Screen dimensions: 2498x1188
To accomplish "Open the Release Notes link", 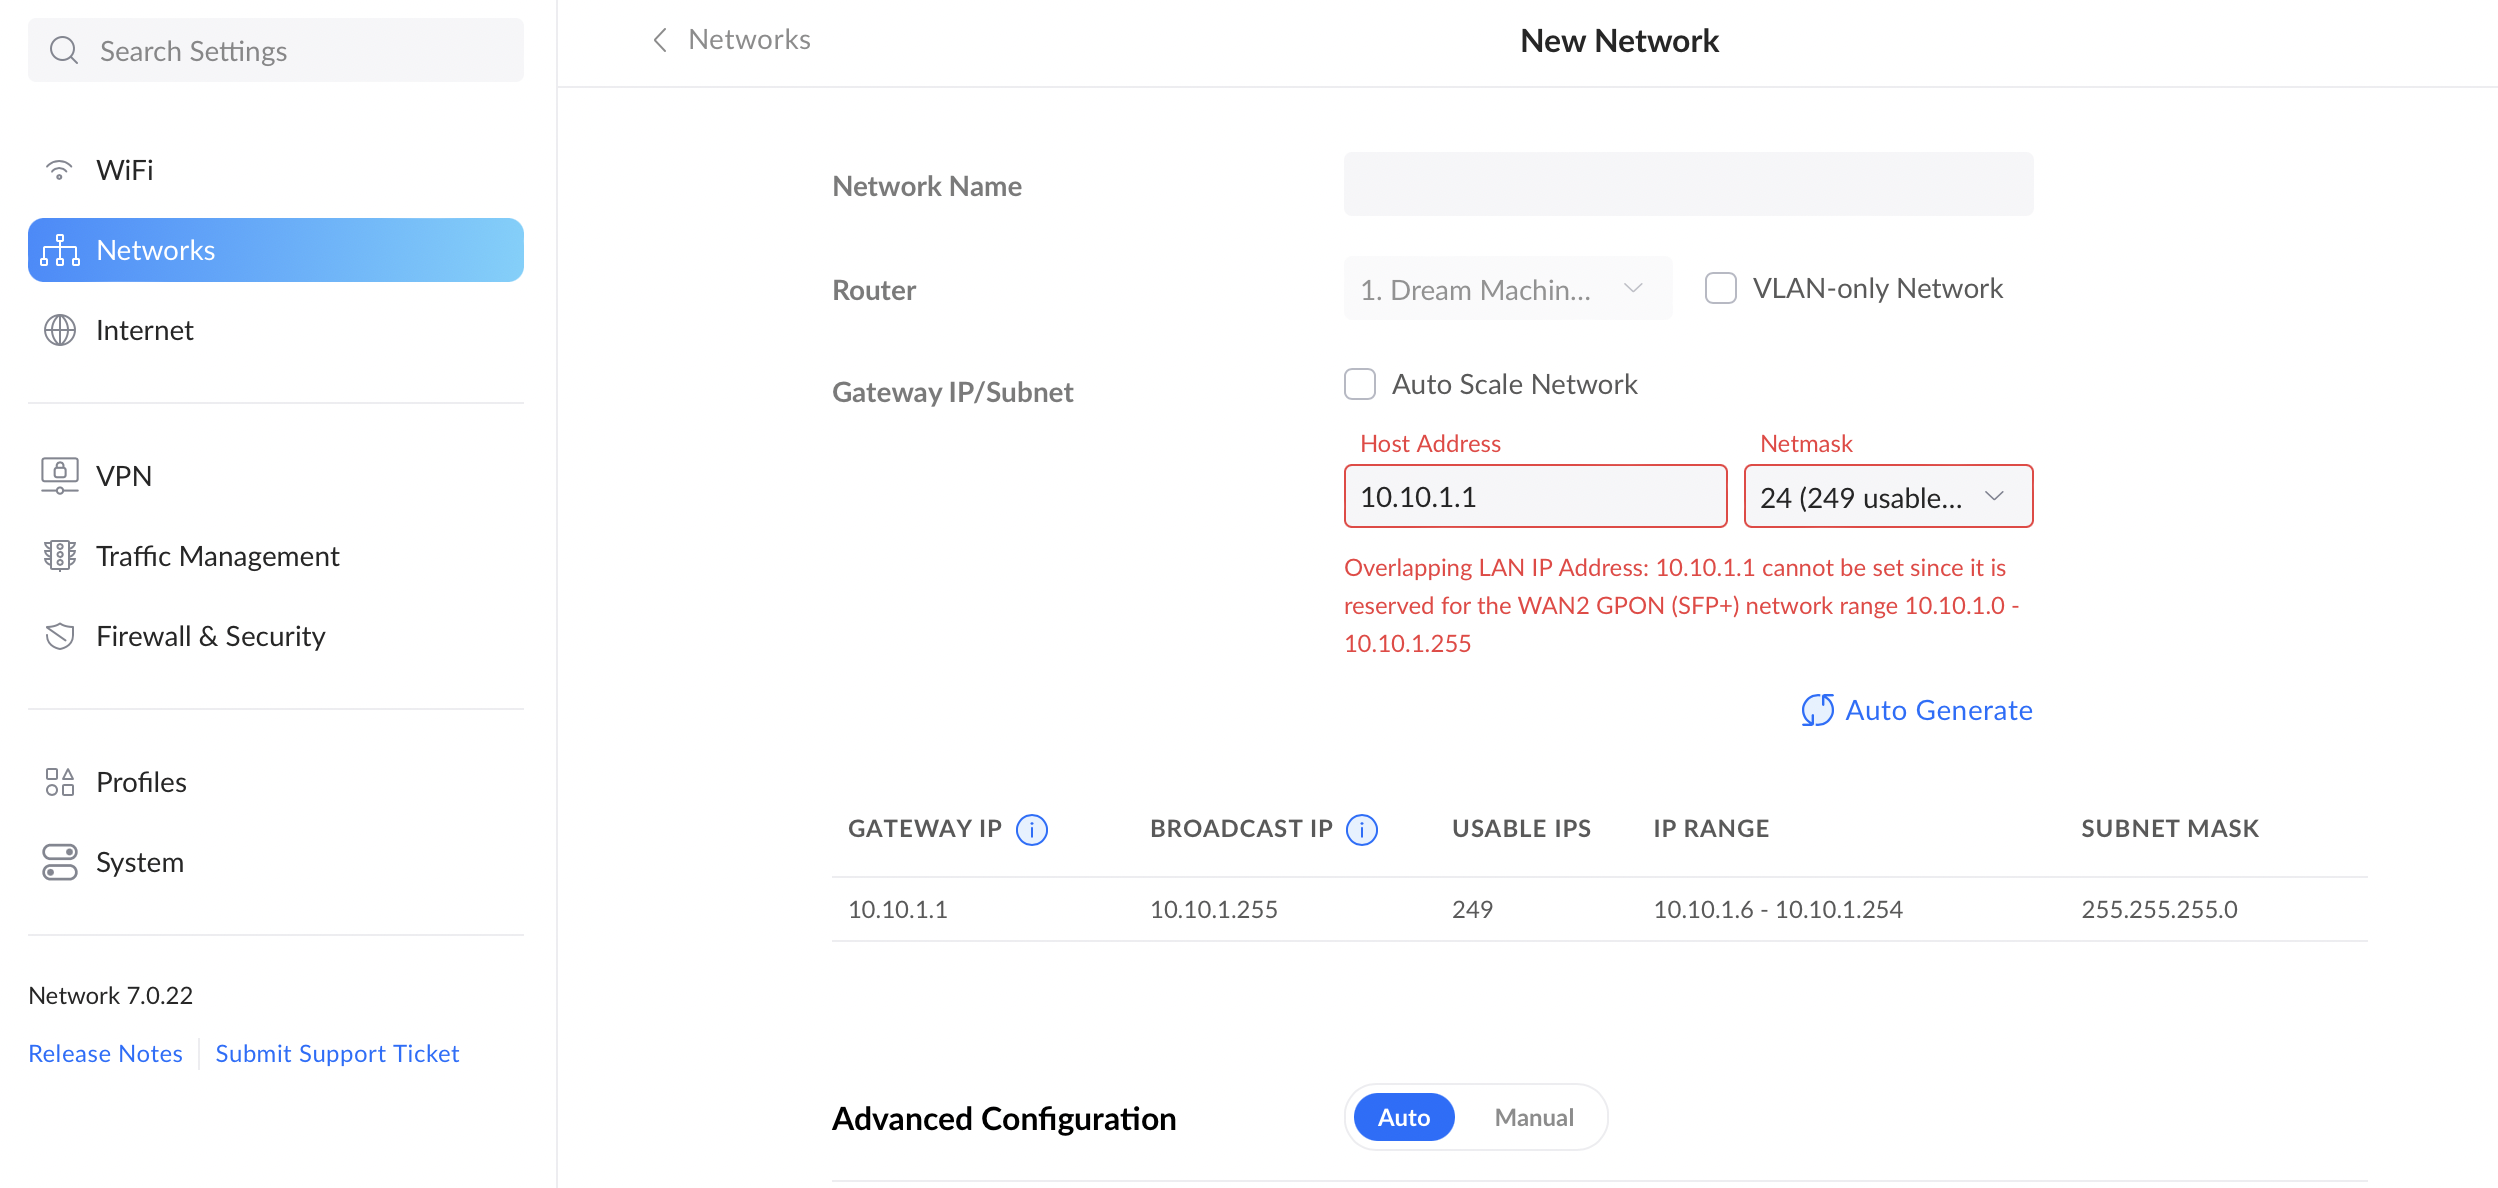I will click(x=105, y=1053).
